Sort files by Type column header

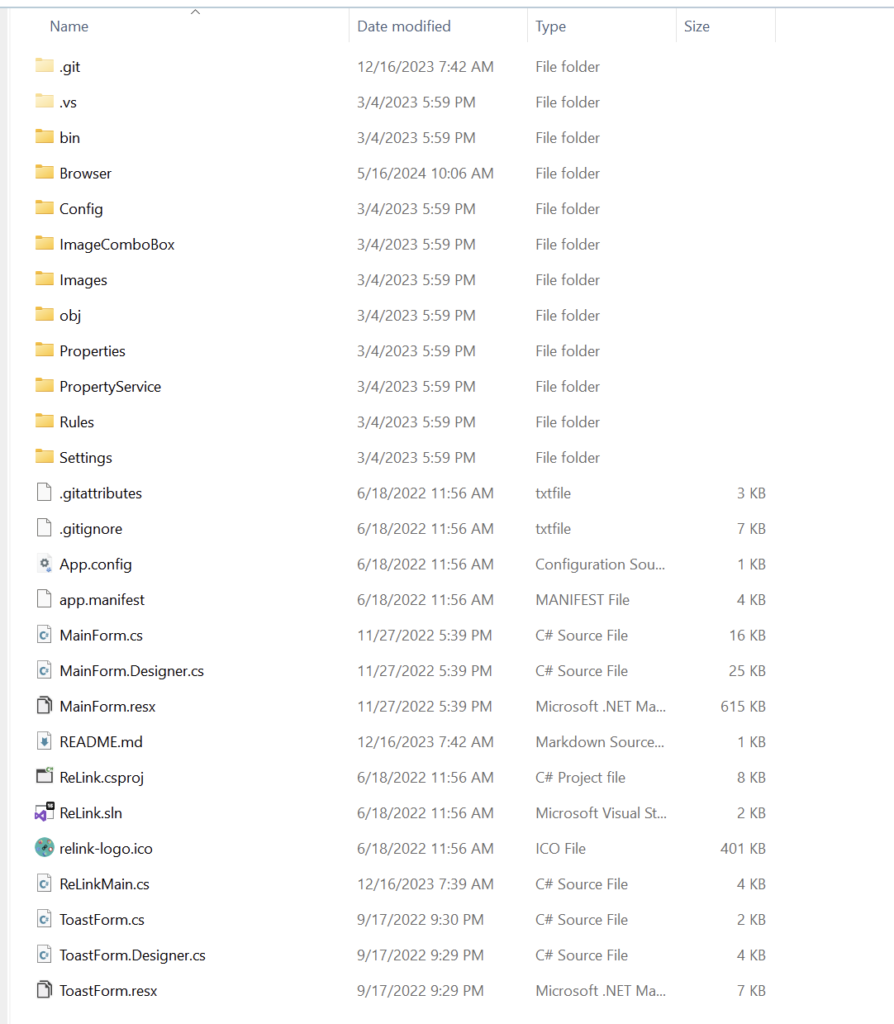coord(551,26)
